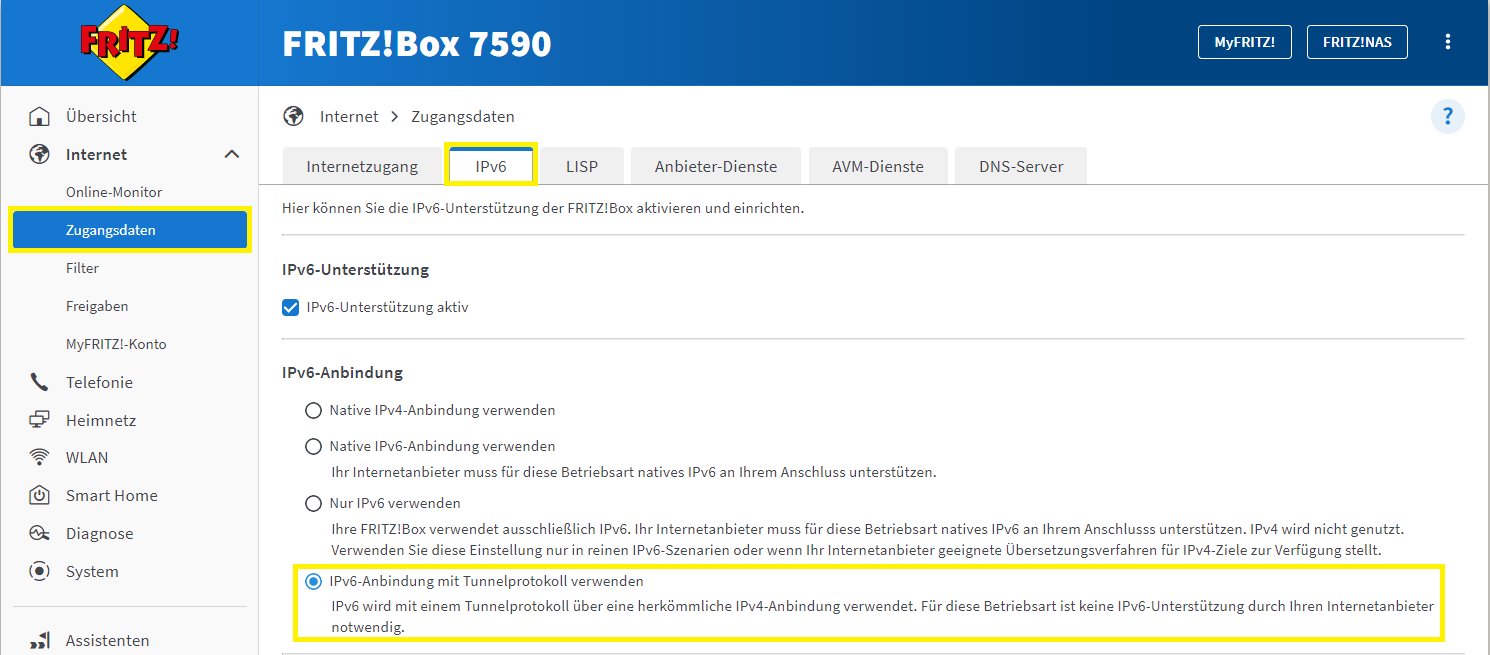The image size is (1490, 655).
Task: Select IPv6-Anbindung mit Tunnelprotokoll radio
Action: click(x=313, y=580)
